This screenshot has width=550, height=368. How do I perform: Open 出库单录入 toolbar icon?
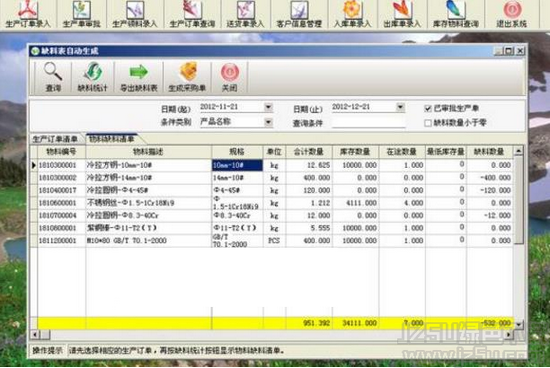pyautogui.click(x=402, y=14)
